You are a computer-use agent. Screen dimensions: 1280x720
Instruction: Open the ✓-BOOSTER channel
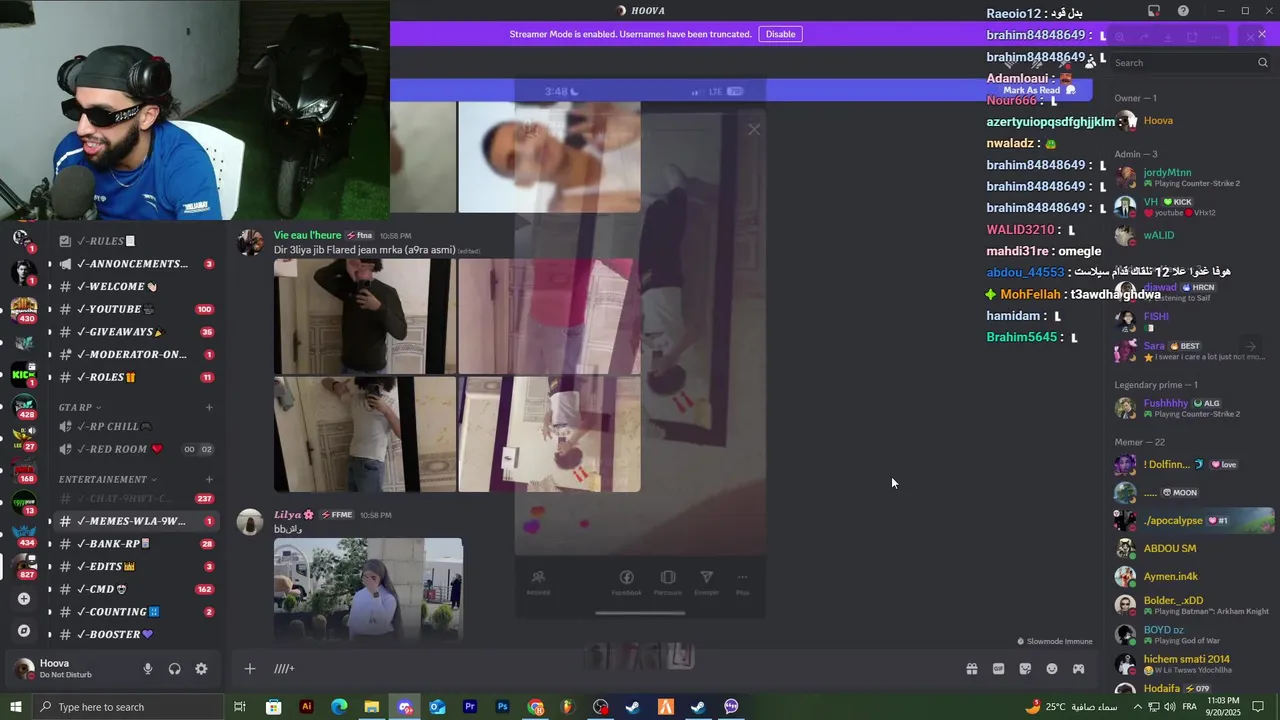tap(137, 635)
